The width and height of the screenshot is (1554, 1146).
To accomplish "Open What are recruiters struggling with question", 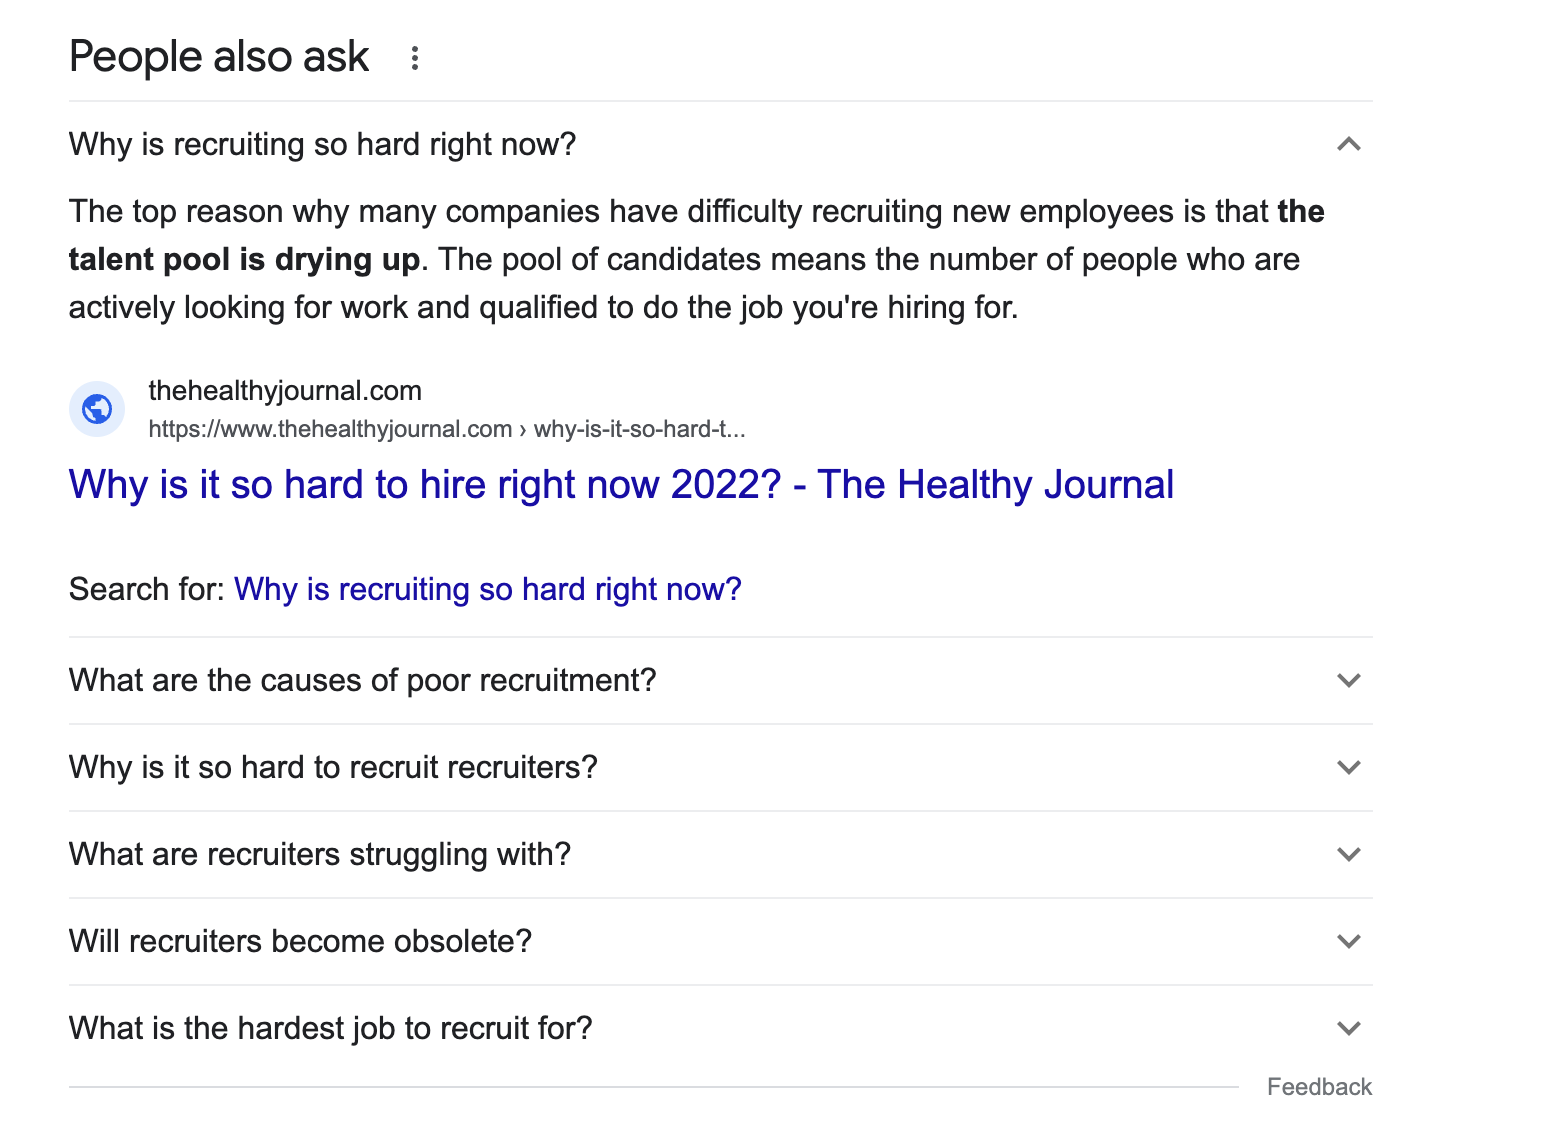I will [319, 854].
